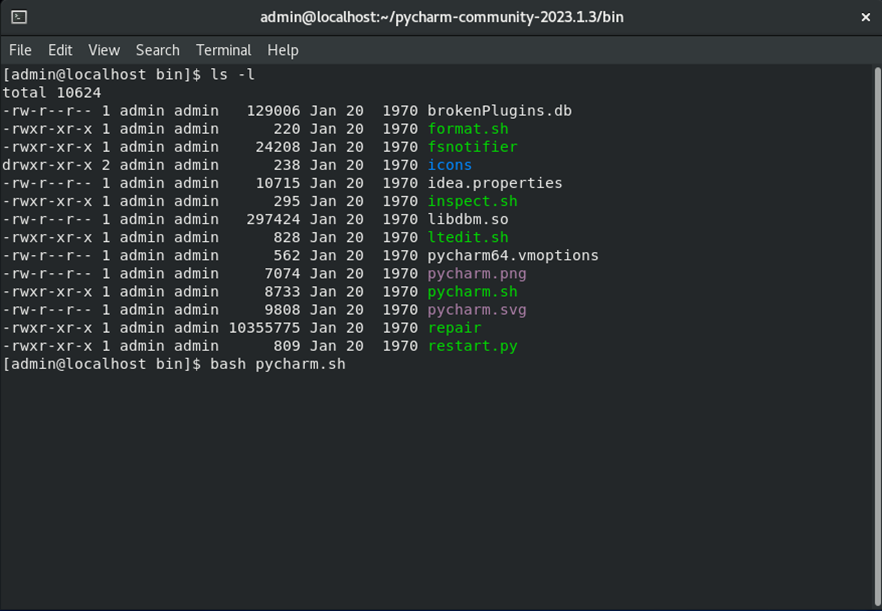
Task: Click the pycharm.png file name
Action: (x=477, y=273)
